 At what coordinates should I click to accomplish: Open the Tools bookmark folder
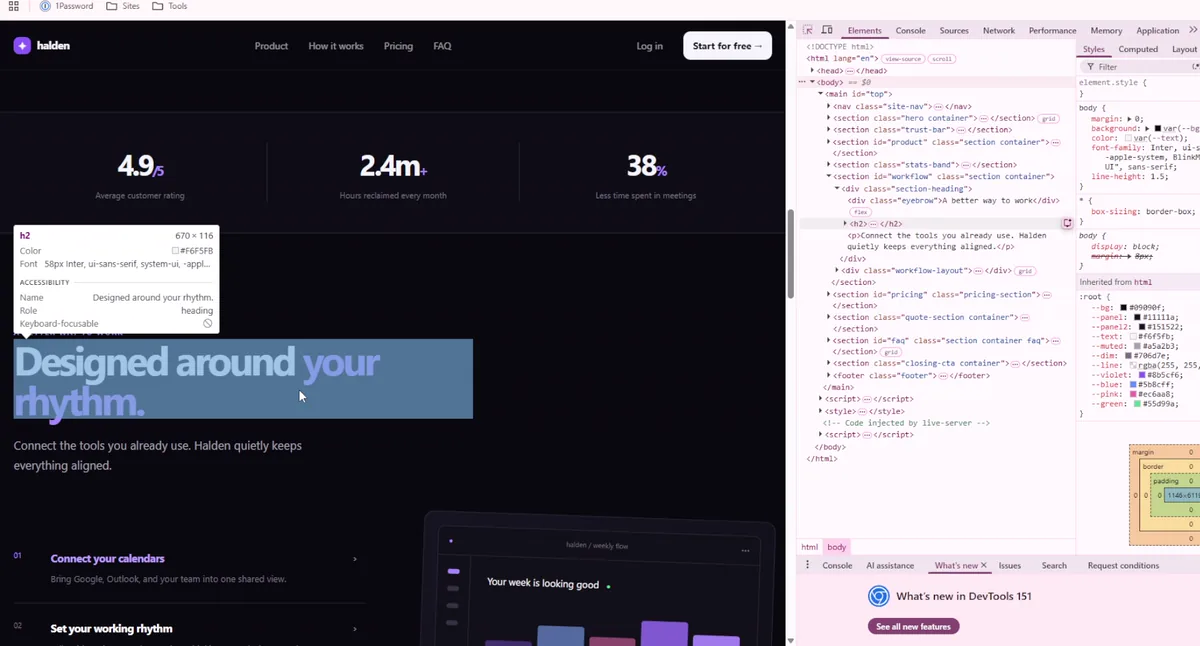tap(170, 6)
